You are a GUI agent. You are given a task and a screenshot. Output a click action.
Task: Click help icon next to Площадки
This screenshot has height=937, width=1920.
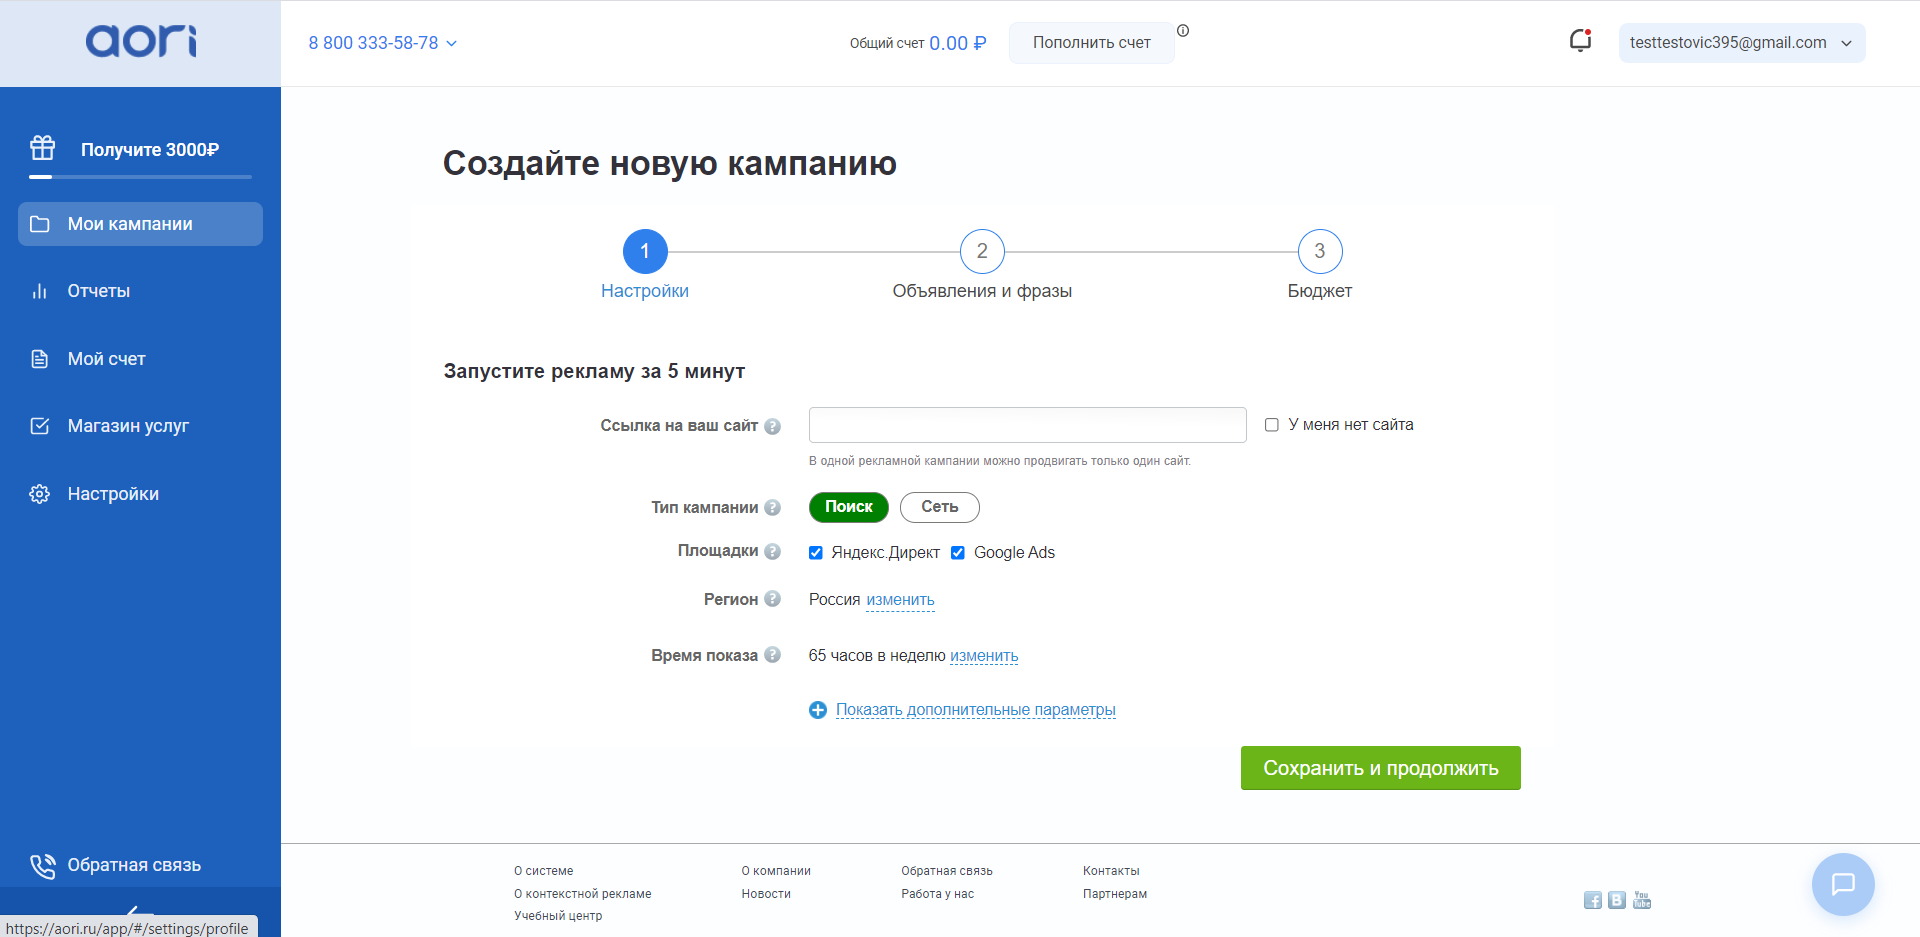772,551
